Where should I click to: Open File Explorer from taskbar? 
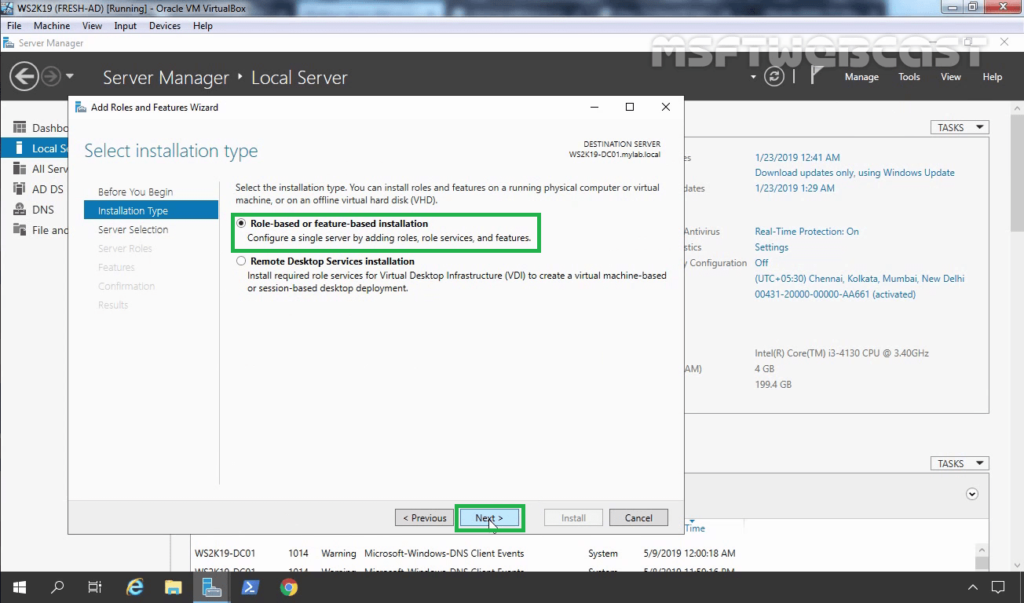(173, 587)
